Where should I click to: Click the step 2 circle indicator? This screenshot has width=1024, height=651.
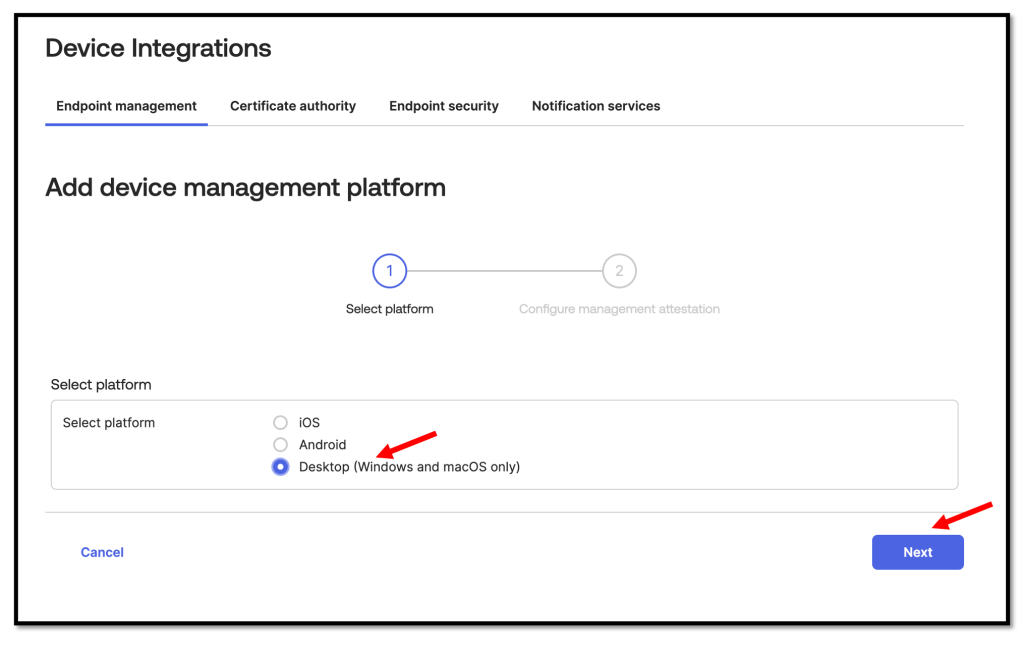coord(619,271)
